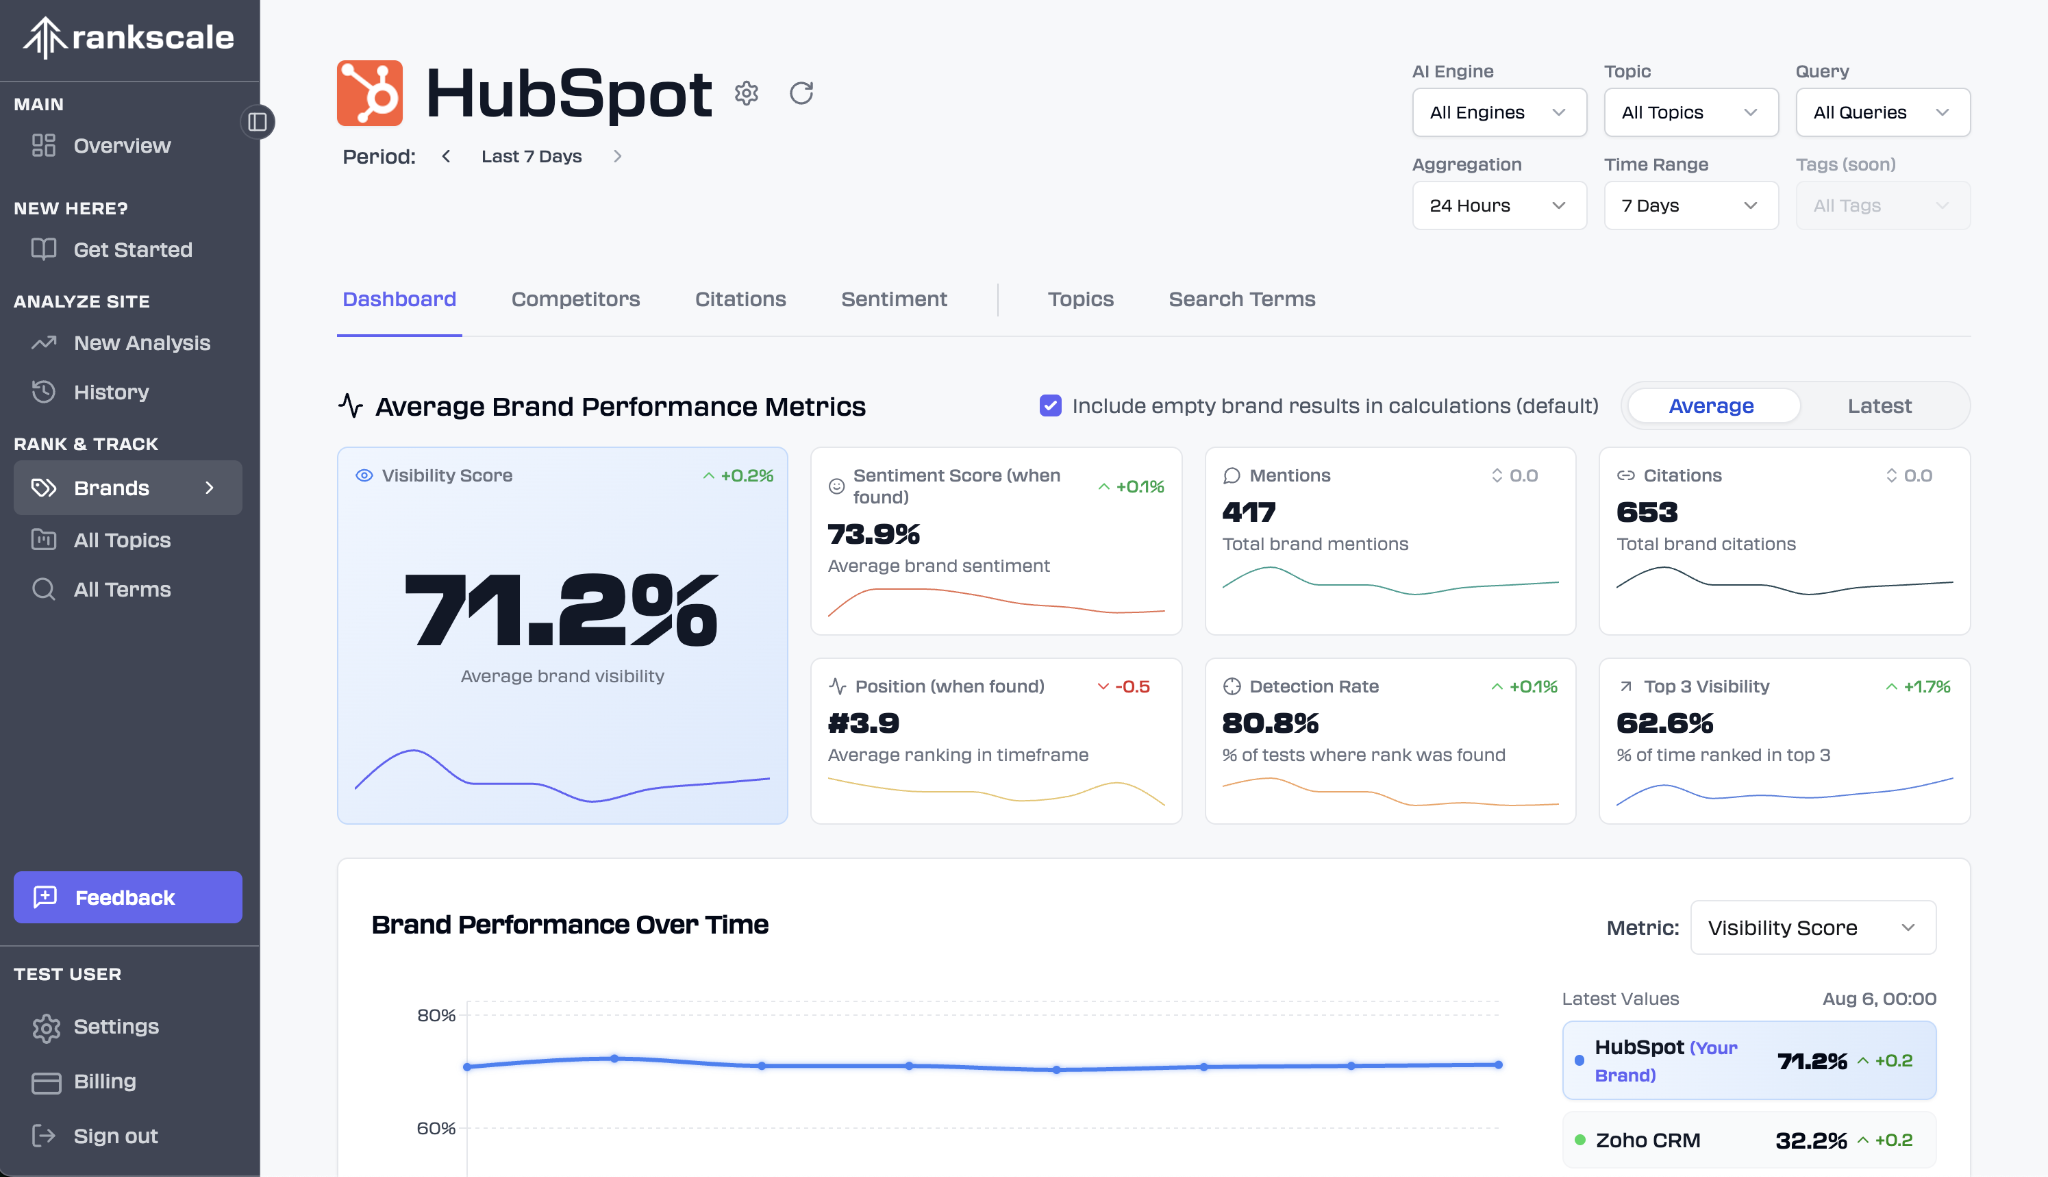Change Aggregation from 24 Hours
Screen dimensions: 2048x1177
pos(1499,205)
